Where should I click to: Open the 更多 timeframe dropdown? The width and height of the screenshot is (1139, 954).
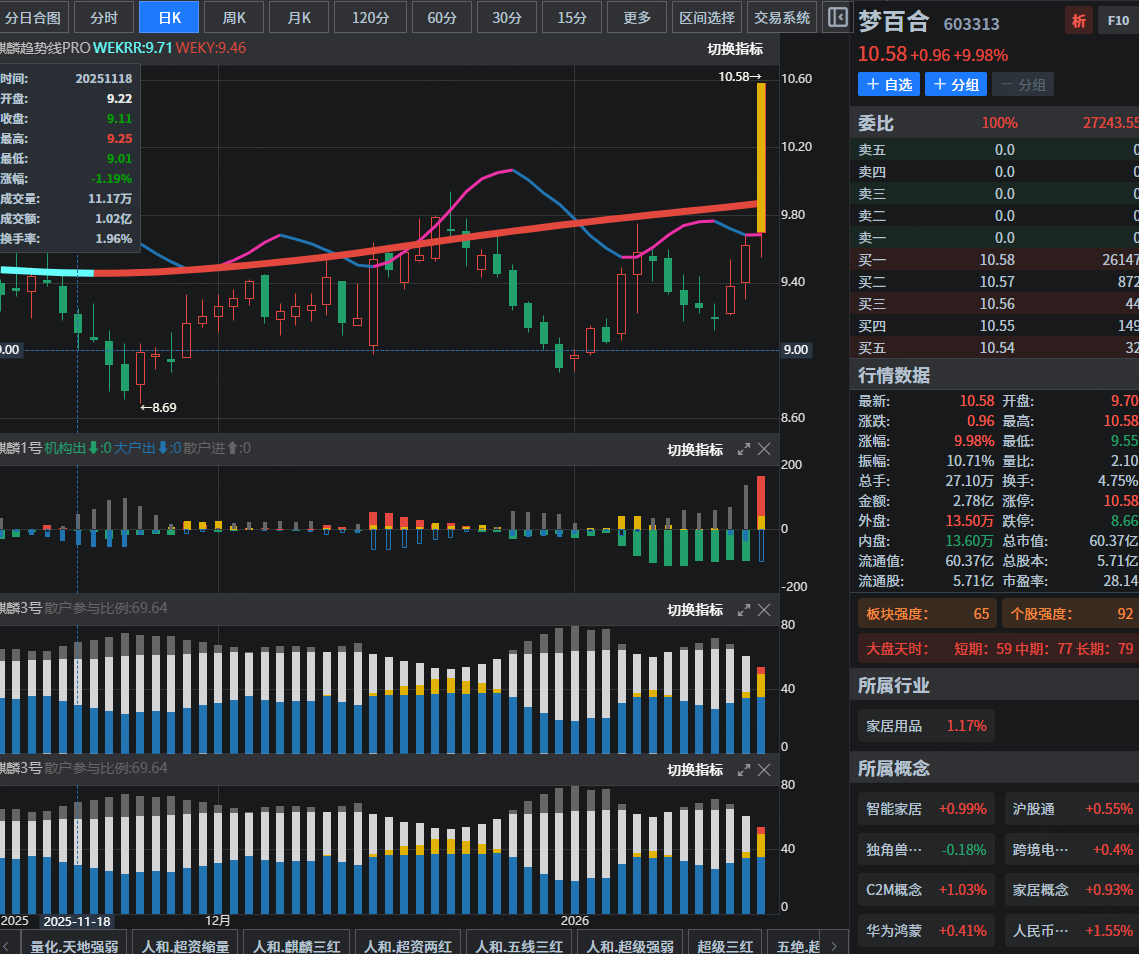point(636,17)
